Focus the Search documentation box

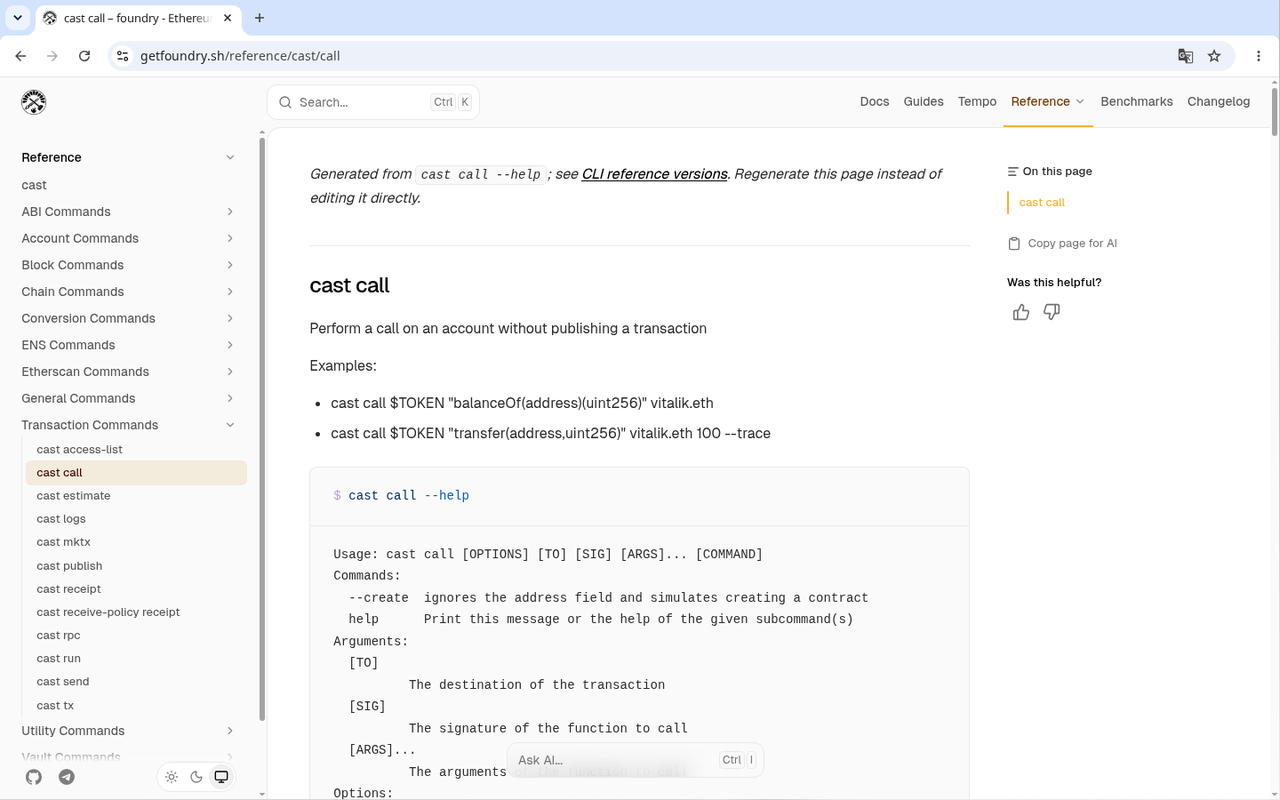tap(373, 102)
